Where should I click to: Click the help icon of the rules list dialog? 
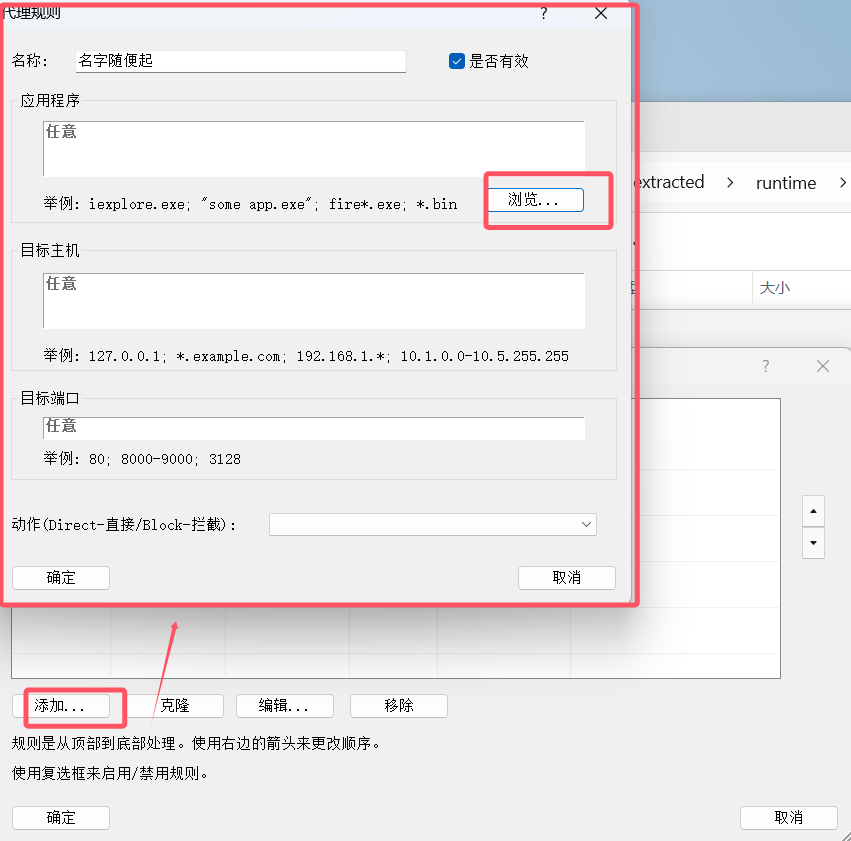pyautogui.click(x=766, y=366)
